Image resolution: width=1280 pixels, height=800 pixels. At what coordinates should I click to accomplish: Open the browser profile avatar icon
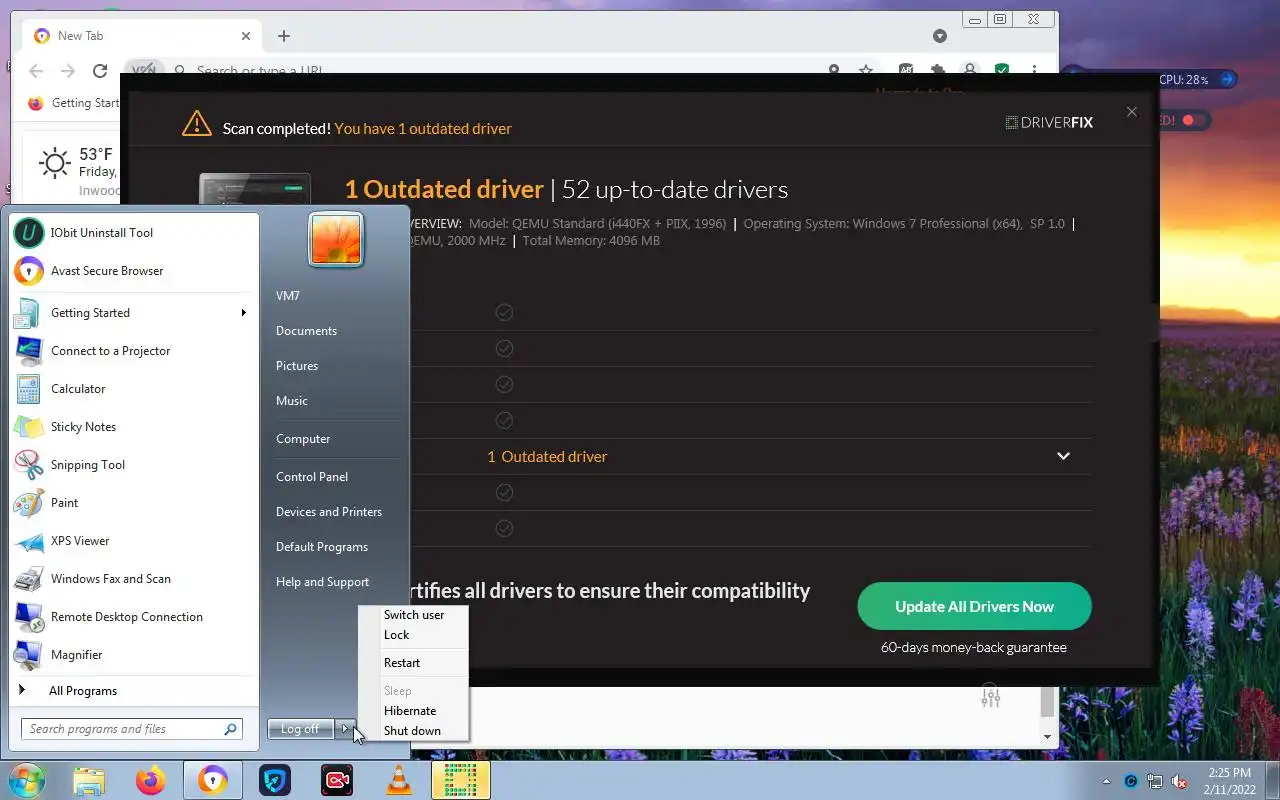click(x=970, y=71)
